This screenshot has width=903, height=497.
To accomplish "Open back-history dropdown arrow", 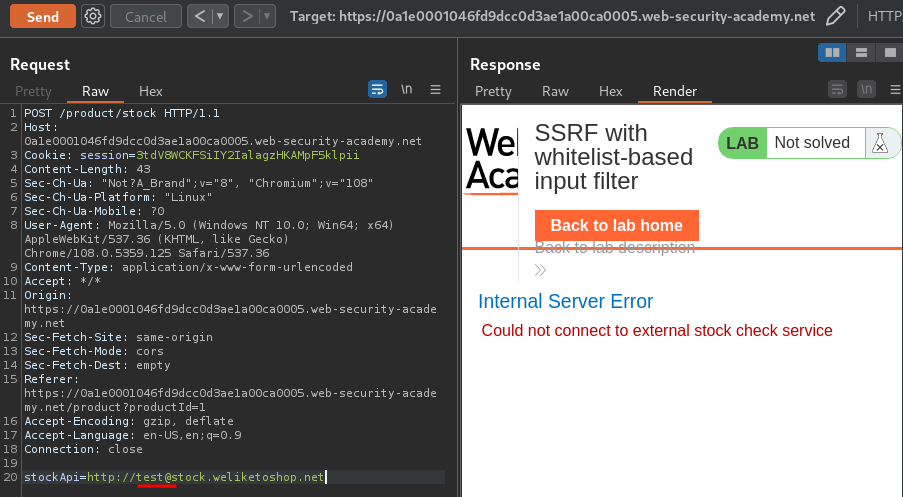I will click(x=220, y=16).
